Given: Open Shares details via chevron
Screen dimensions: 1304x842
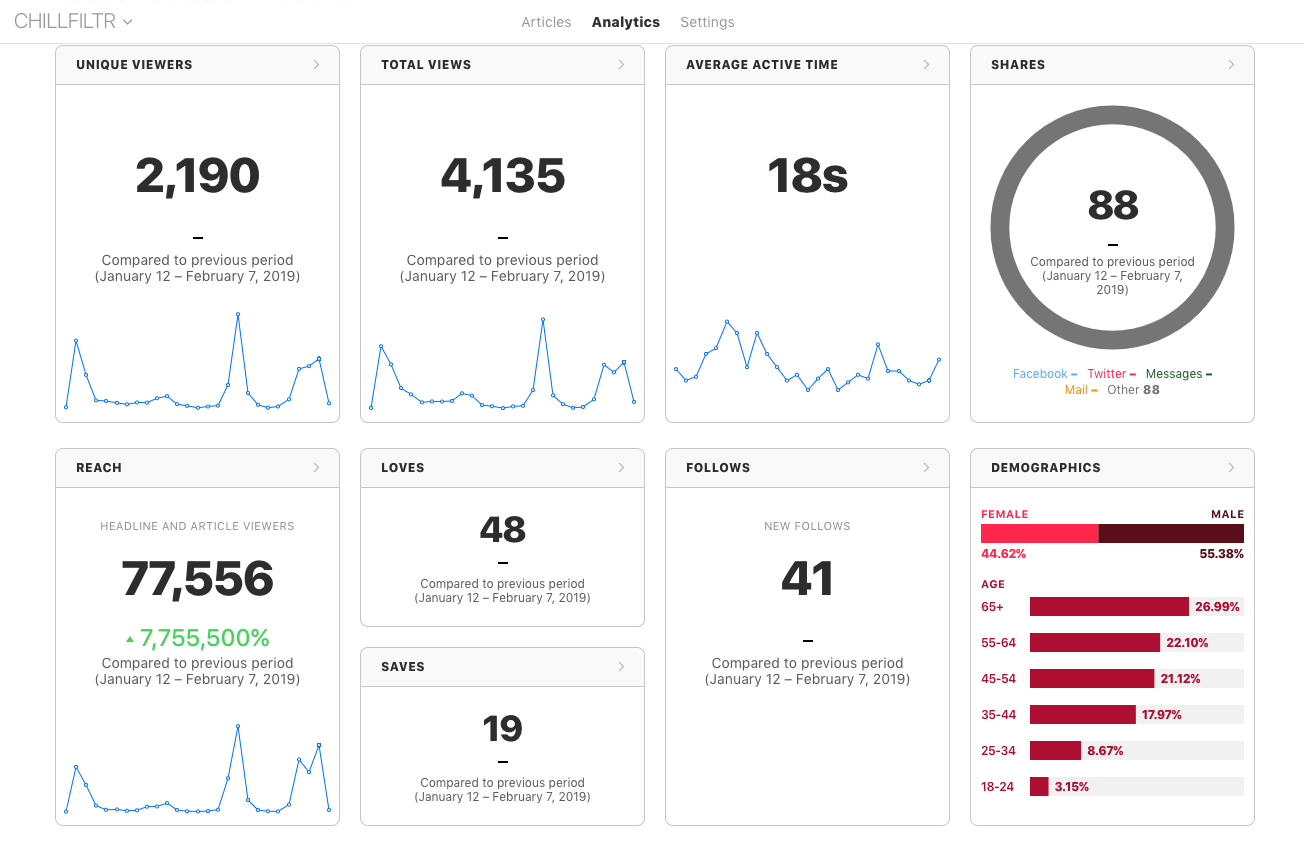Looking at the screenshot, I should pyautogui.click(x=1232, y=65).
